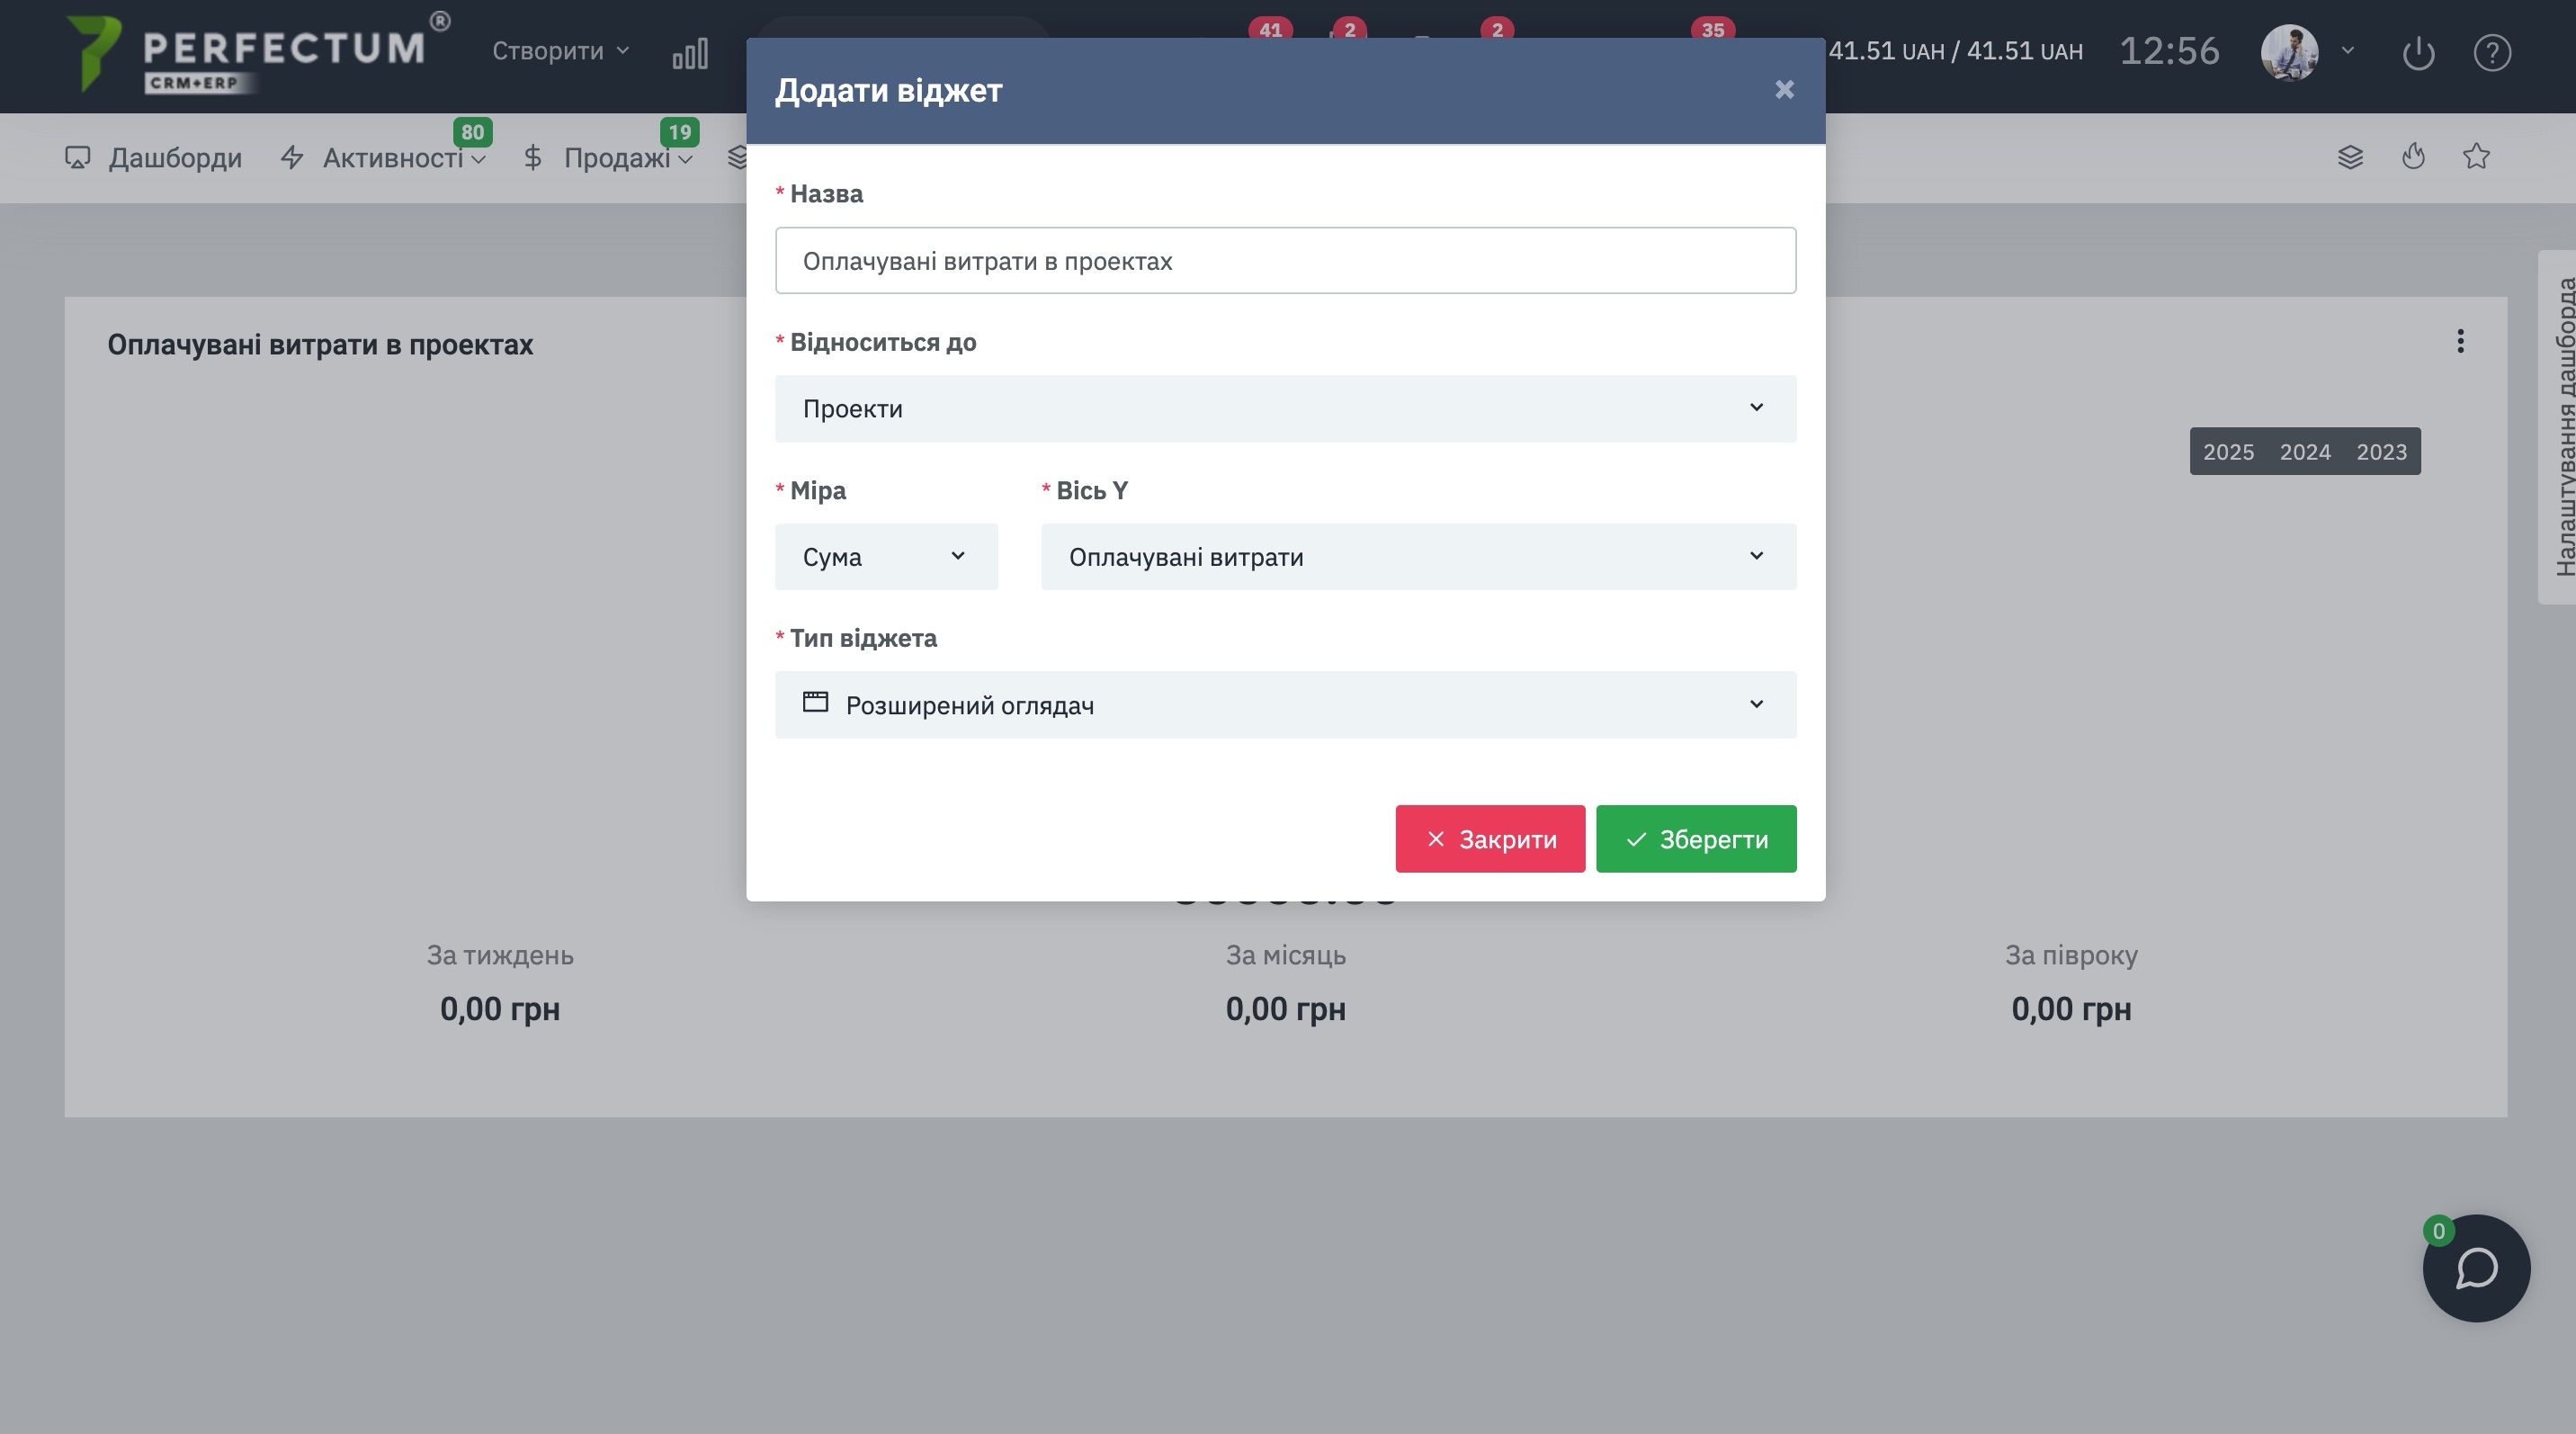Click the Активності lightning bolt icon

pos(292,157)
